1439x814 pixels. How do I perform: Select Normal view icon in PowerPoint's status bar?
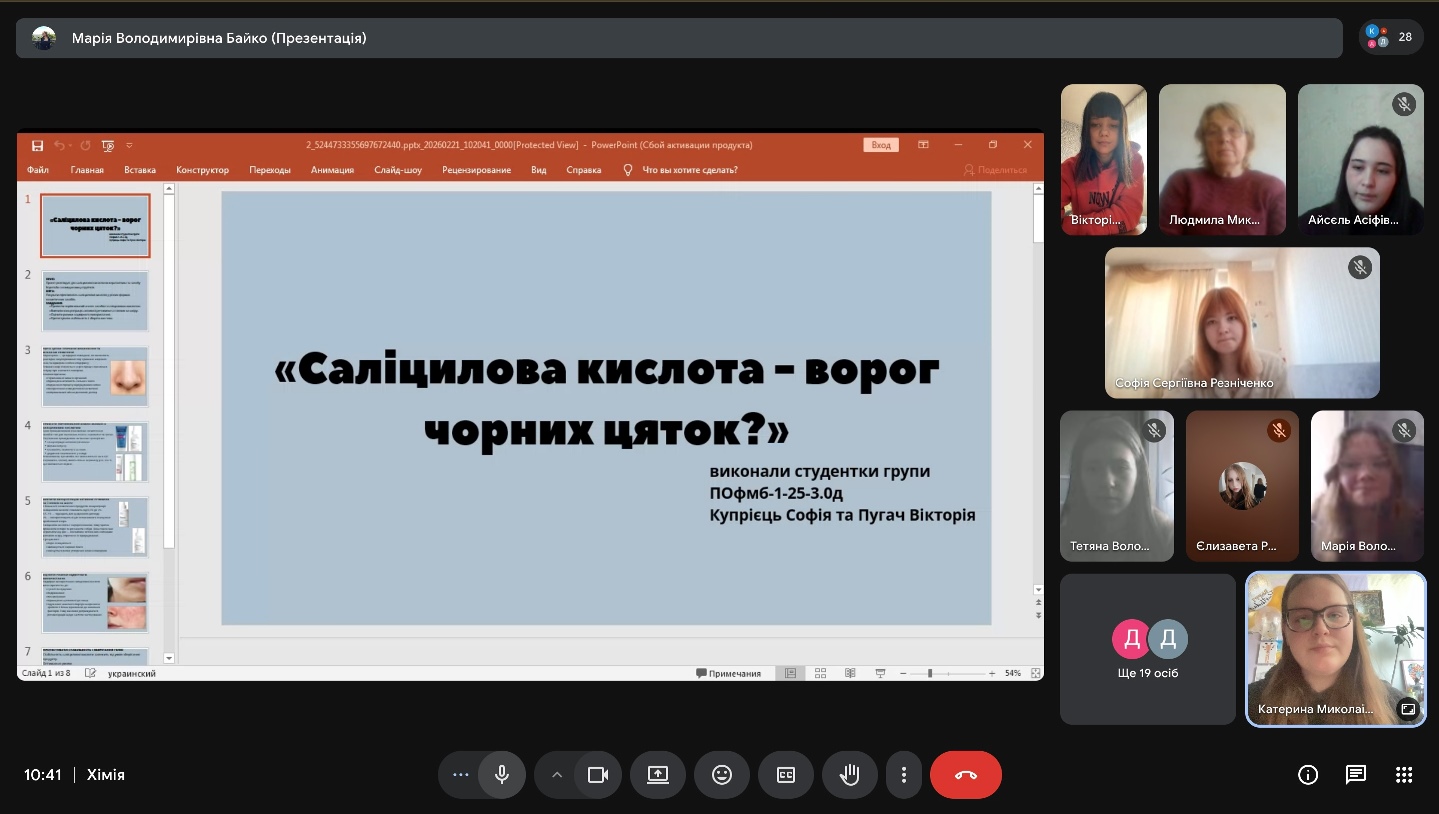pos(790,673)
